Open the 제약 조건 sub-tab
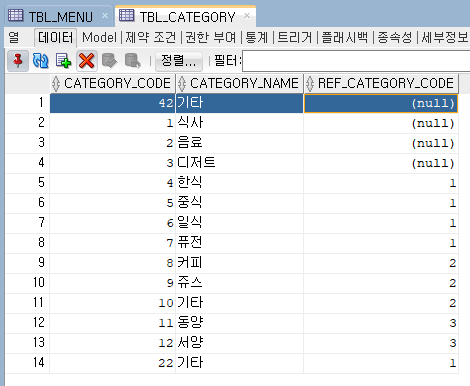 (x=150, y=37)
